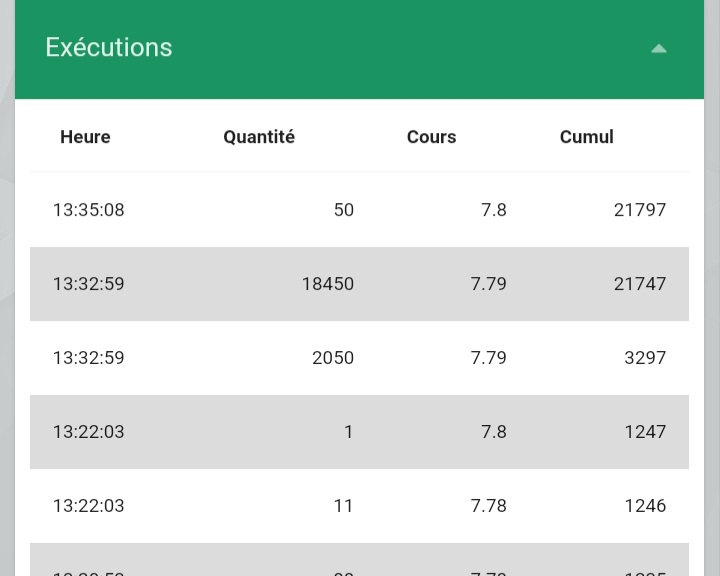Select the partially visible bottom row

click(360, 559)
